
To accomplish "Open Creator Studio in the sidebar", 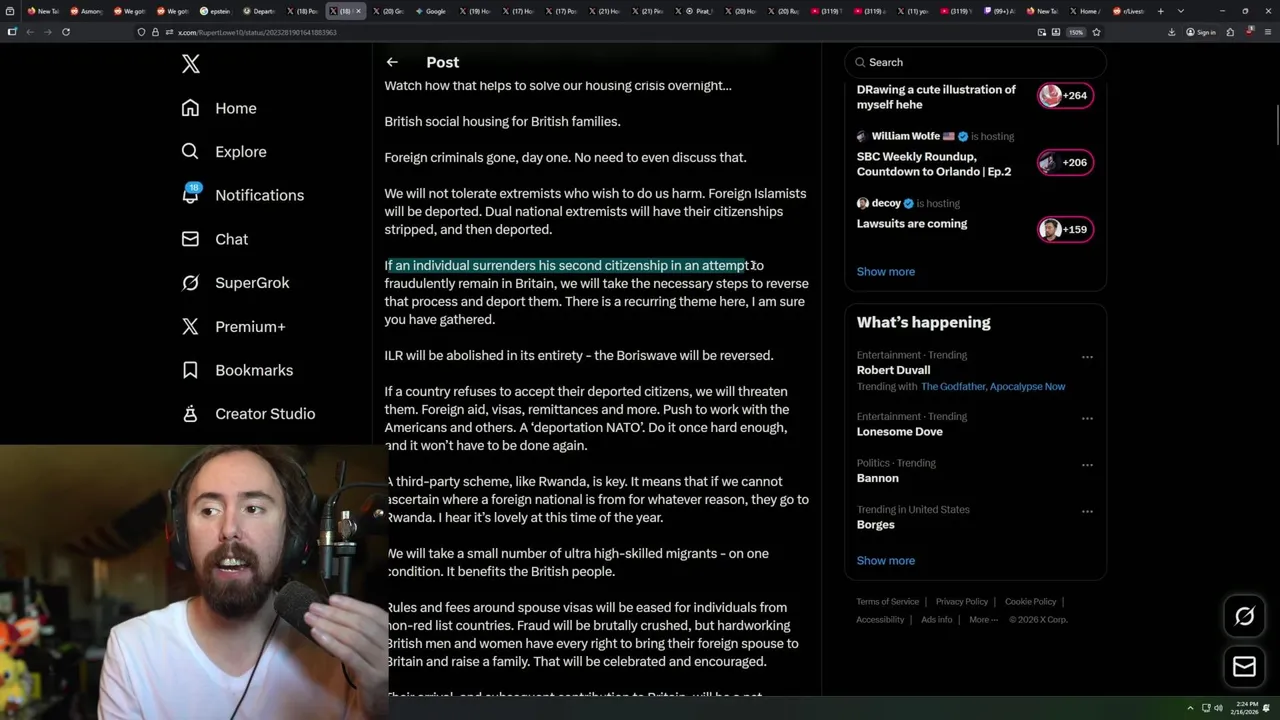I will tap(248, 414).
